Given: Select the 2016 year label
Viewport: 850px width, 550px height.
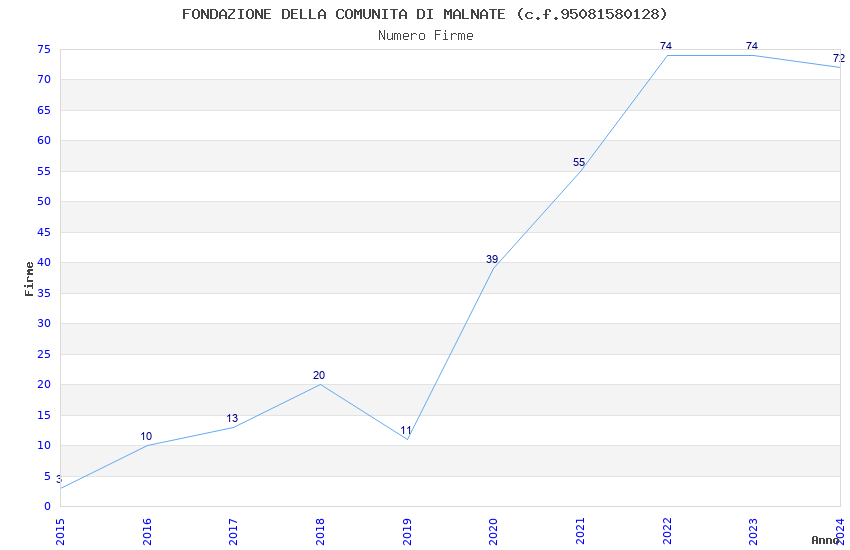Looking at the screenshot, I should [147, 532].
